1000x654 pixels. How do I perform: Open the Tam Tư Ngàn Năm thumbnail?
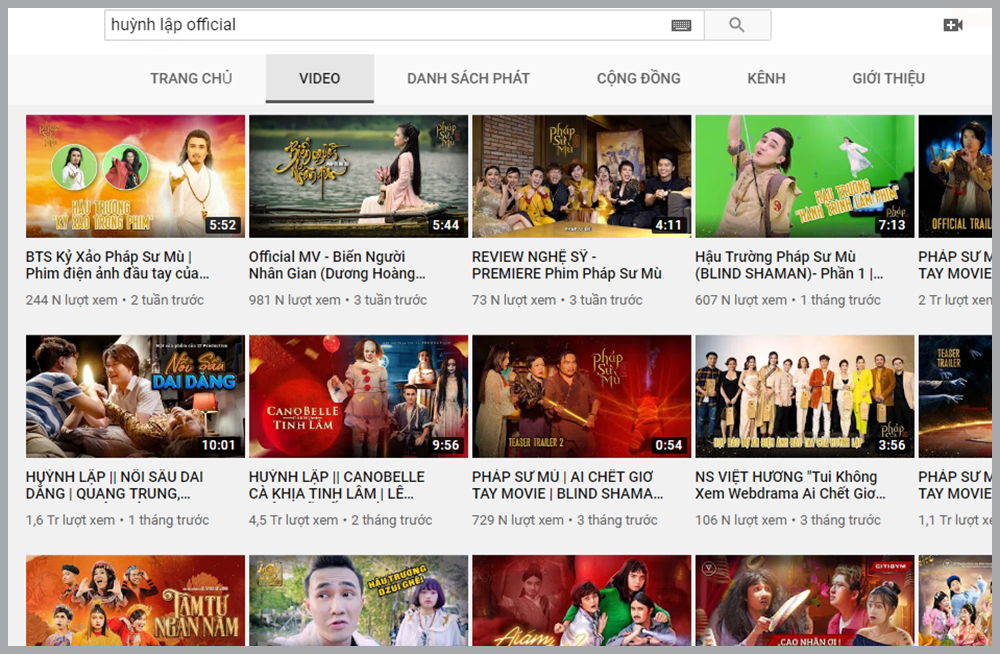pyautogui.click(x=135, y=600)
